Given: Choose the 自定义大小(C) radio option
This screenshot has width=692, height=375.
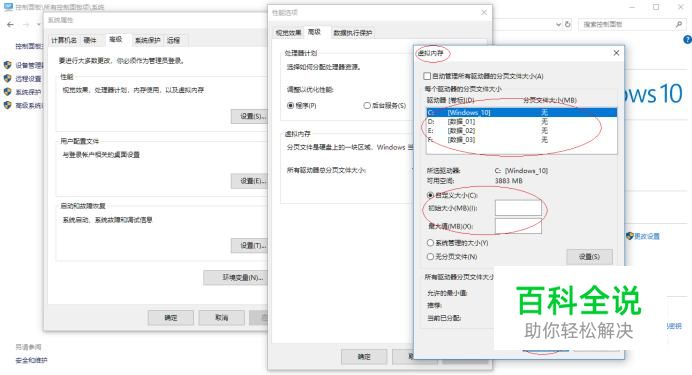Looking at the screenshot, I should (x=430, y=195).
